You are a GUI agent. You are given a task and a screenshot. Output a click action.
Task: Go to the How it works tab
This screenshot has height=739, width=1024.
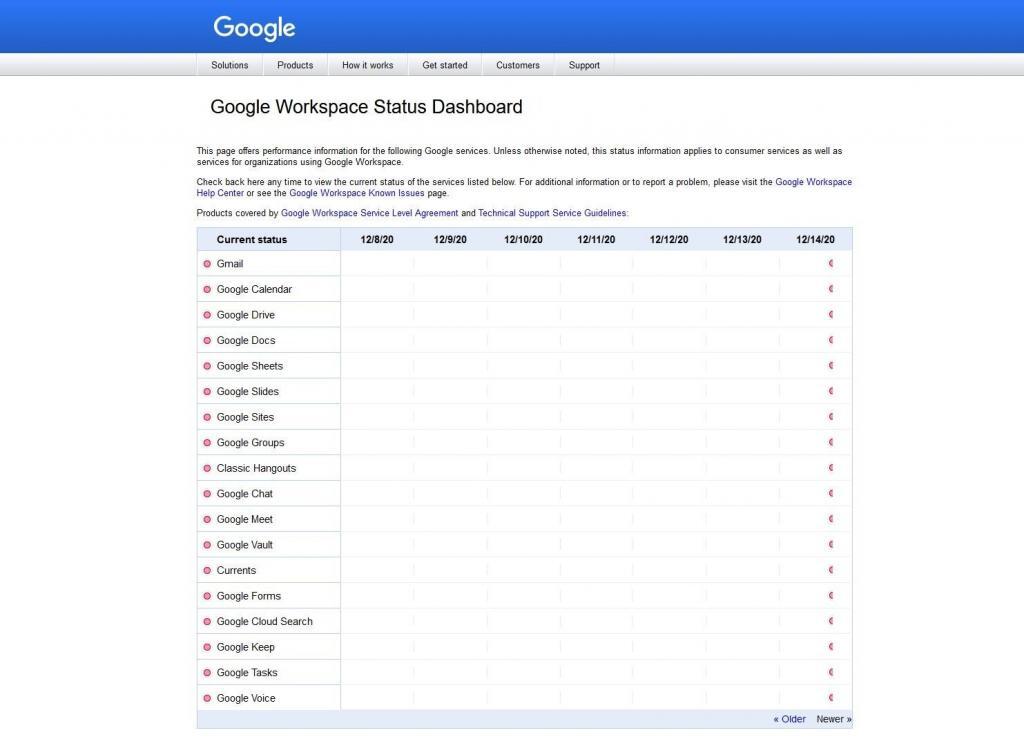[x=367, y=65]
